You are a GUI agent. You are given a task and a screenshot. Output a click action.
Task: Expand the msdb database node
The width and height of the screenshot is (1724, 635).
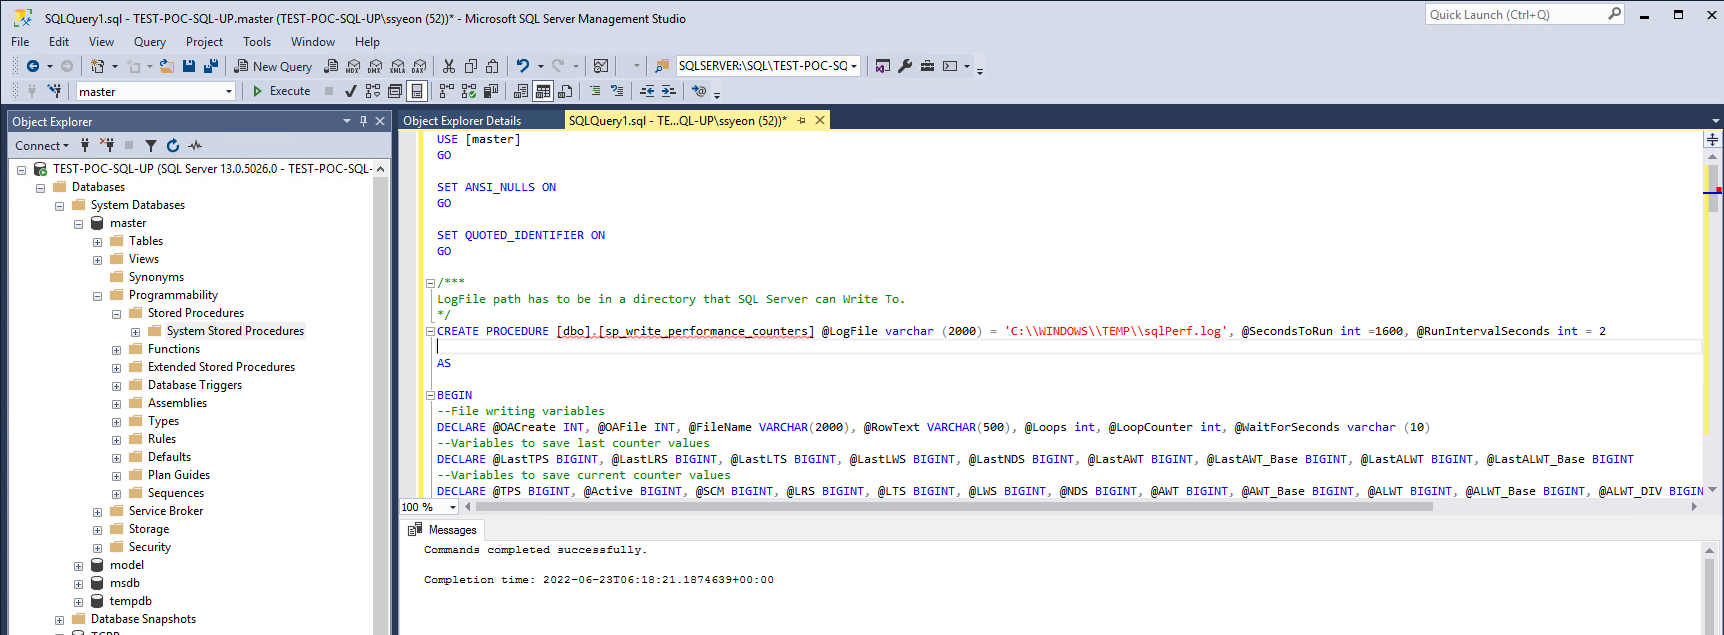[x=78, y=584]
